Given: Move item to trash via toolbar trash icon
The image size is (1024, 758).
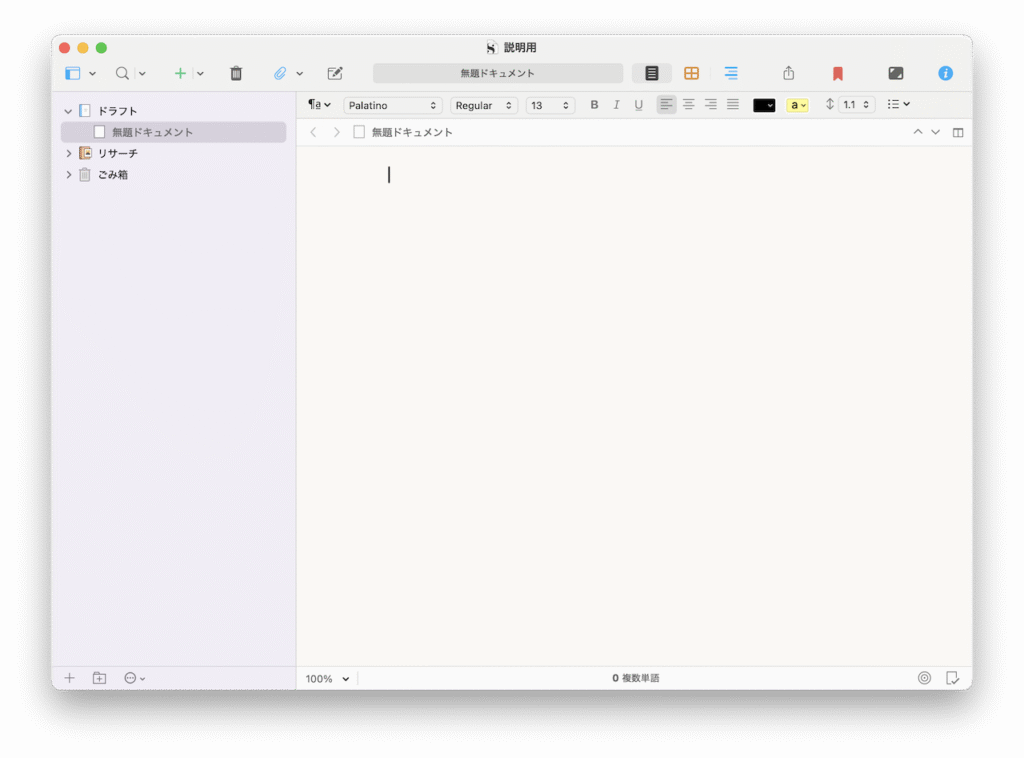Looking at the screenshot, I should 236,73.
